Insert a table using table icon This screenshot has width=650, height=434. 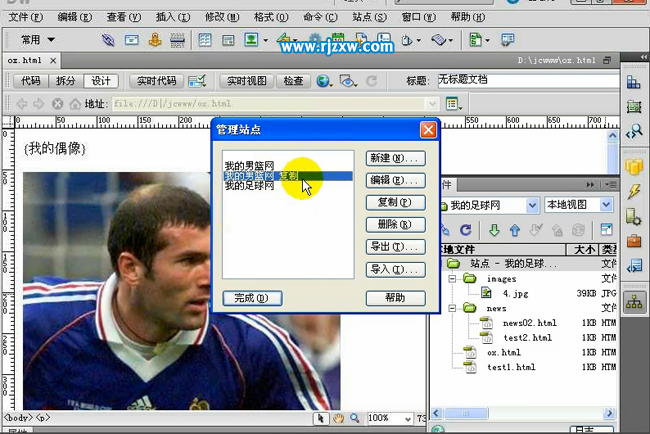[205, 40]
